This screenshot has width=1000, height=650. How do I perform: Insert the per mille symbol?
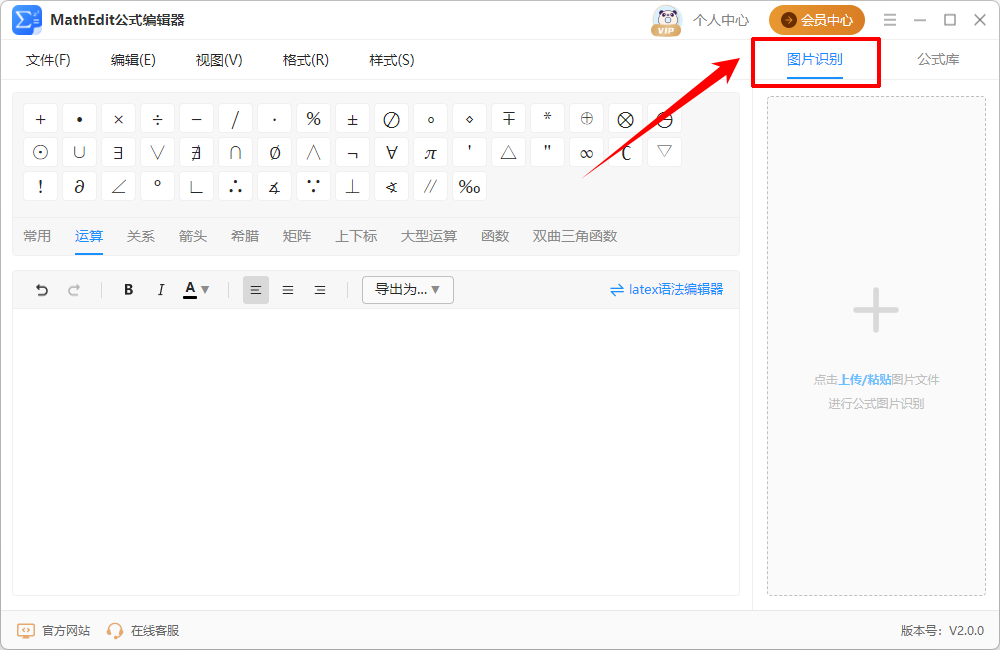[x=469, y=187]
